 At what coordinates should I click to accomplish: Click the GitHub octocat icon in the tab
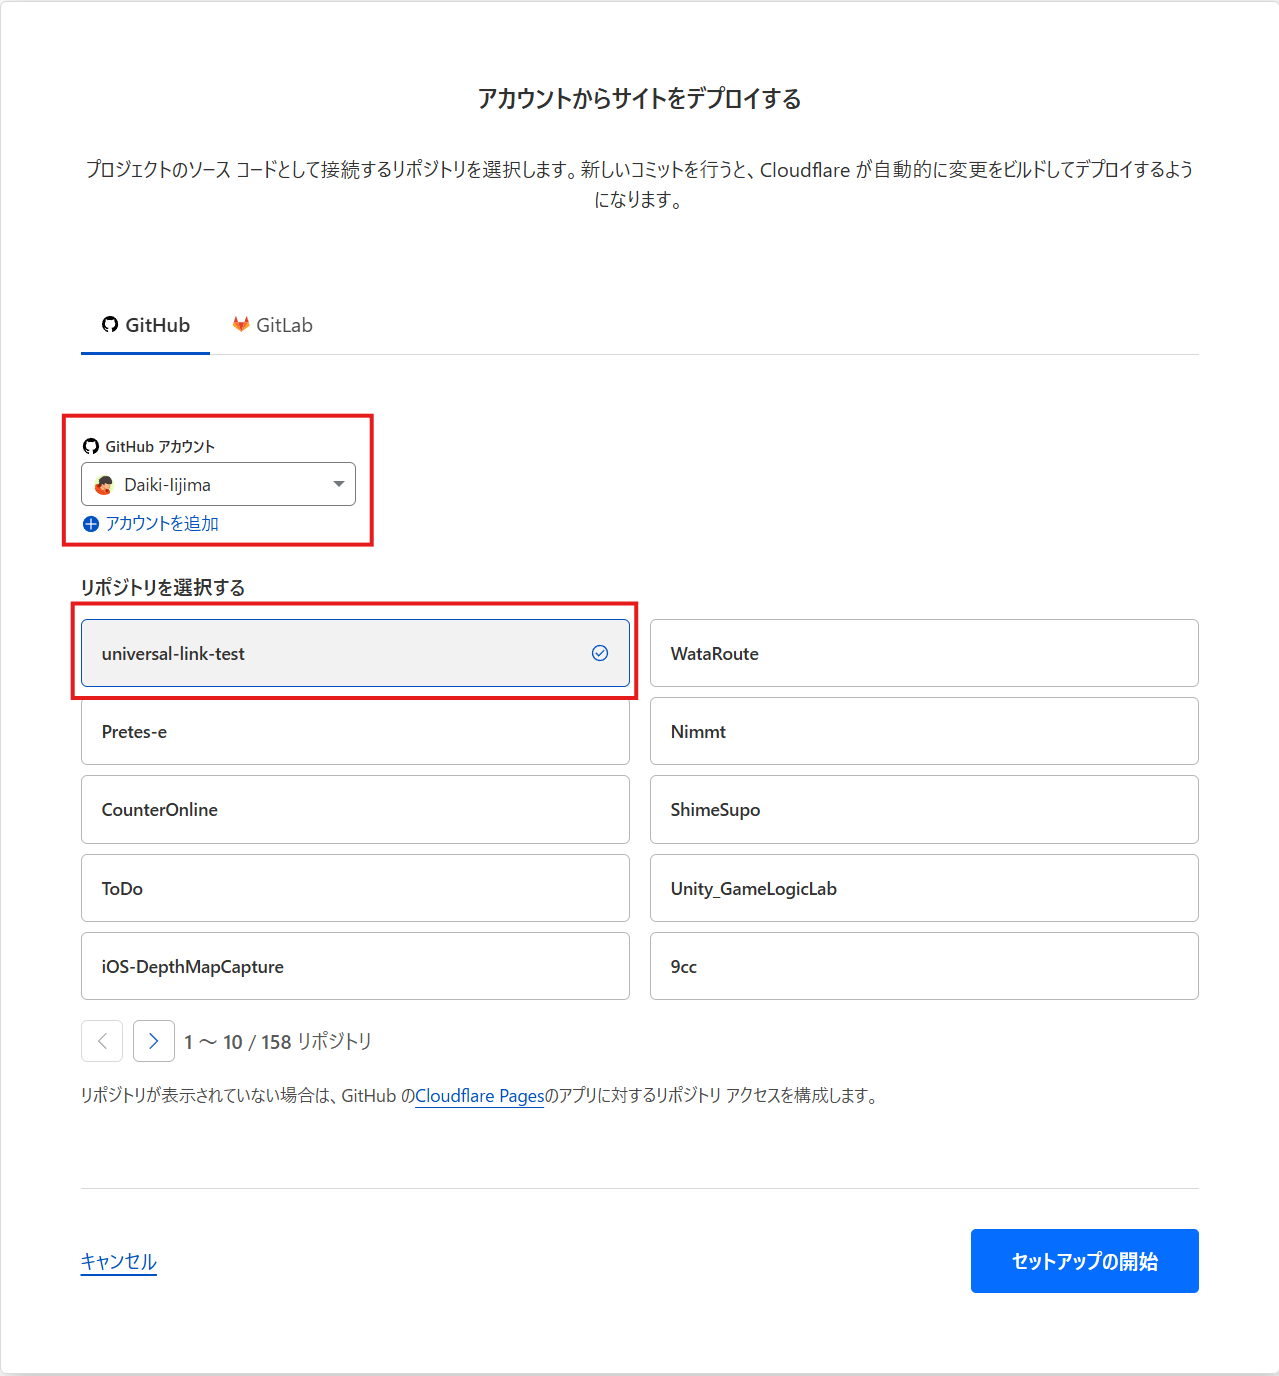(110, 325)
